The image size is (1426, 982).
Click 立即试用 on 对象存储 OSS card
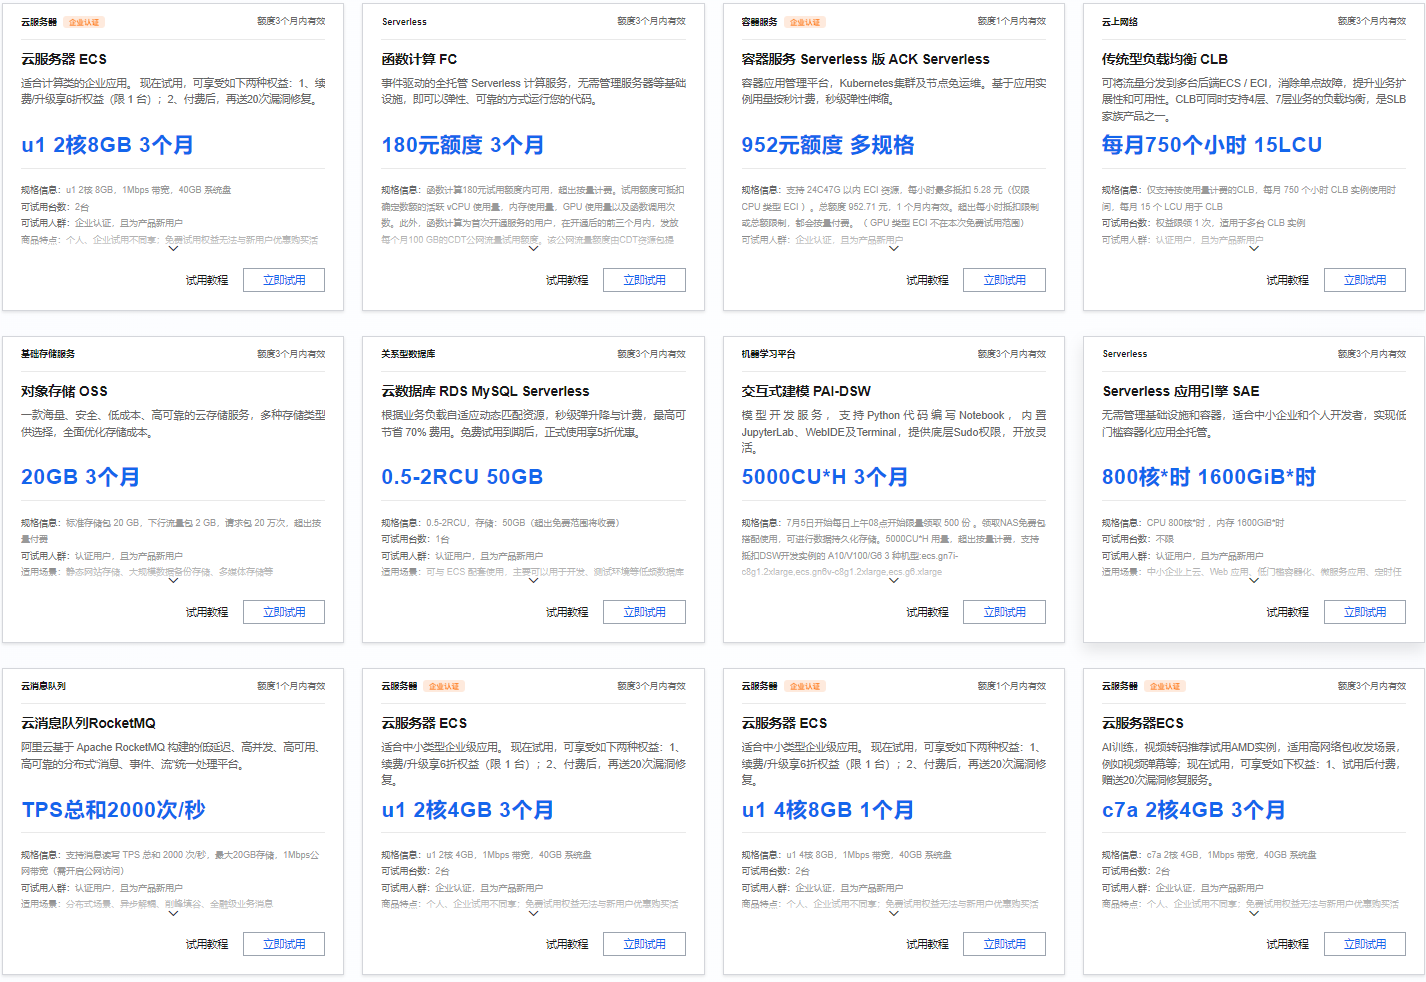tap(284, 612)
